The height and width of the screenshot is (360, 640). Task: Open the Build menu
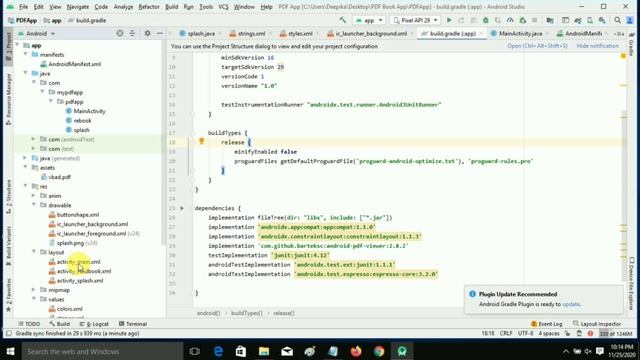click(171, 7)
